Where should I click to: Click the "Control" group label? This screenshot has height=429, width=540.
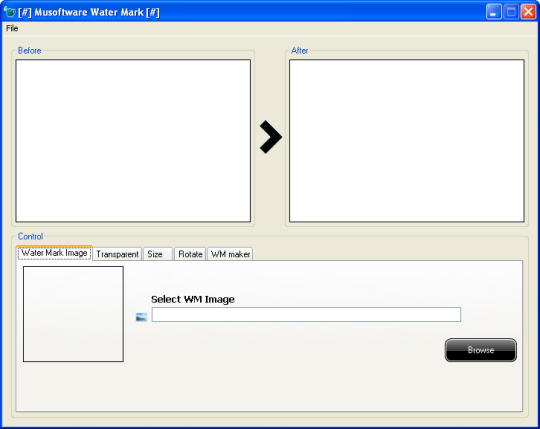pyautogui.click(x=30, y=237)
